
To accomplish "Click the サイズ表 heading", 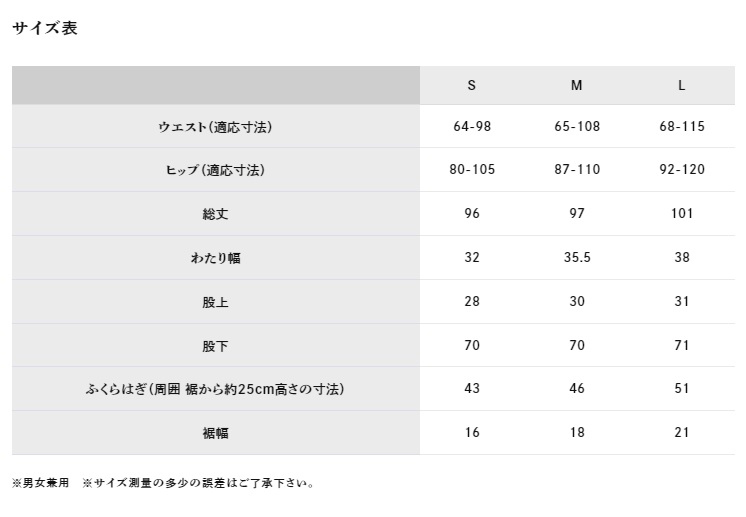I will (45, 29).
